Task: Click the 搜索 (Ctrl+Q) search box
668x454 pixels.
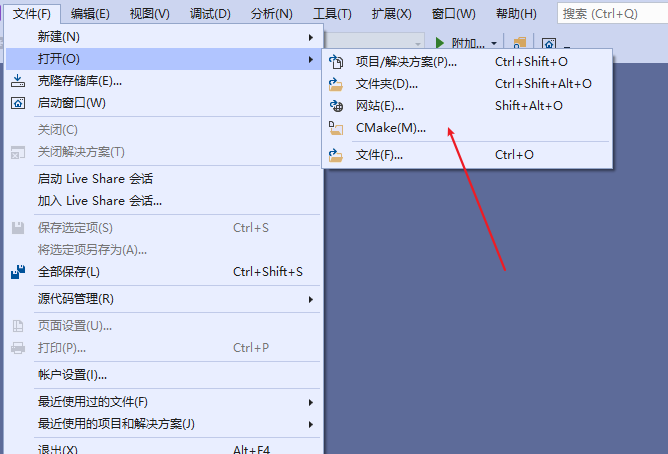Action: click(x=610, y=14)
